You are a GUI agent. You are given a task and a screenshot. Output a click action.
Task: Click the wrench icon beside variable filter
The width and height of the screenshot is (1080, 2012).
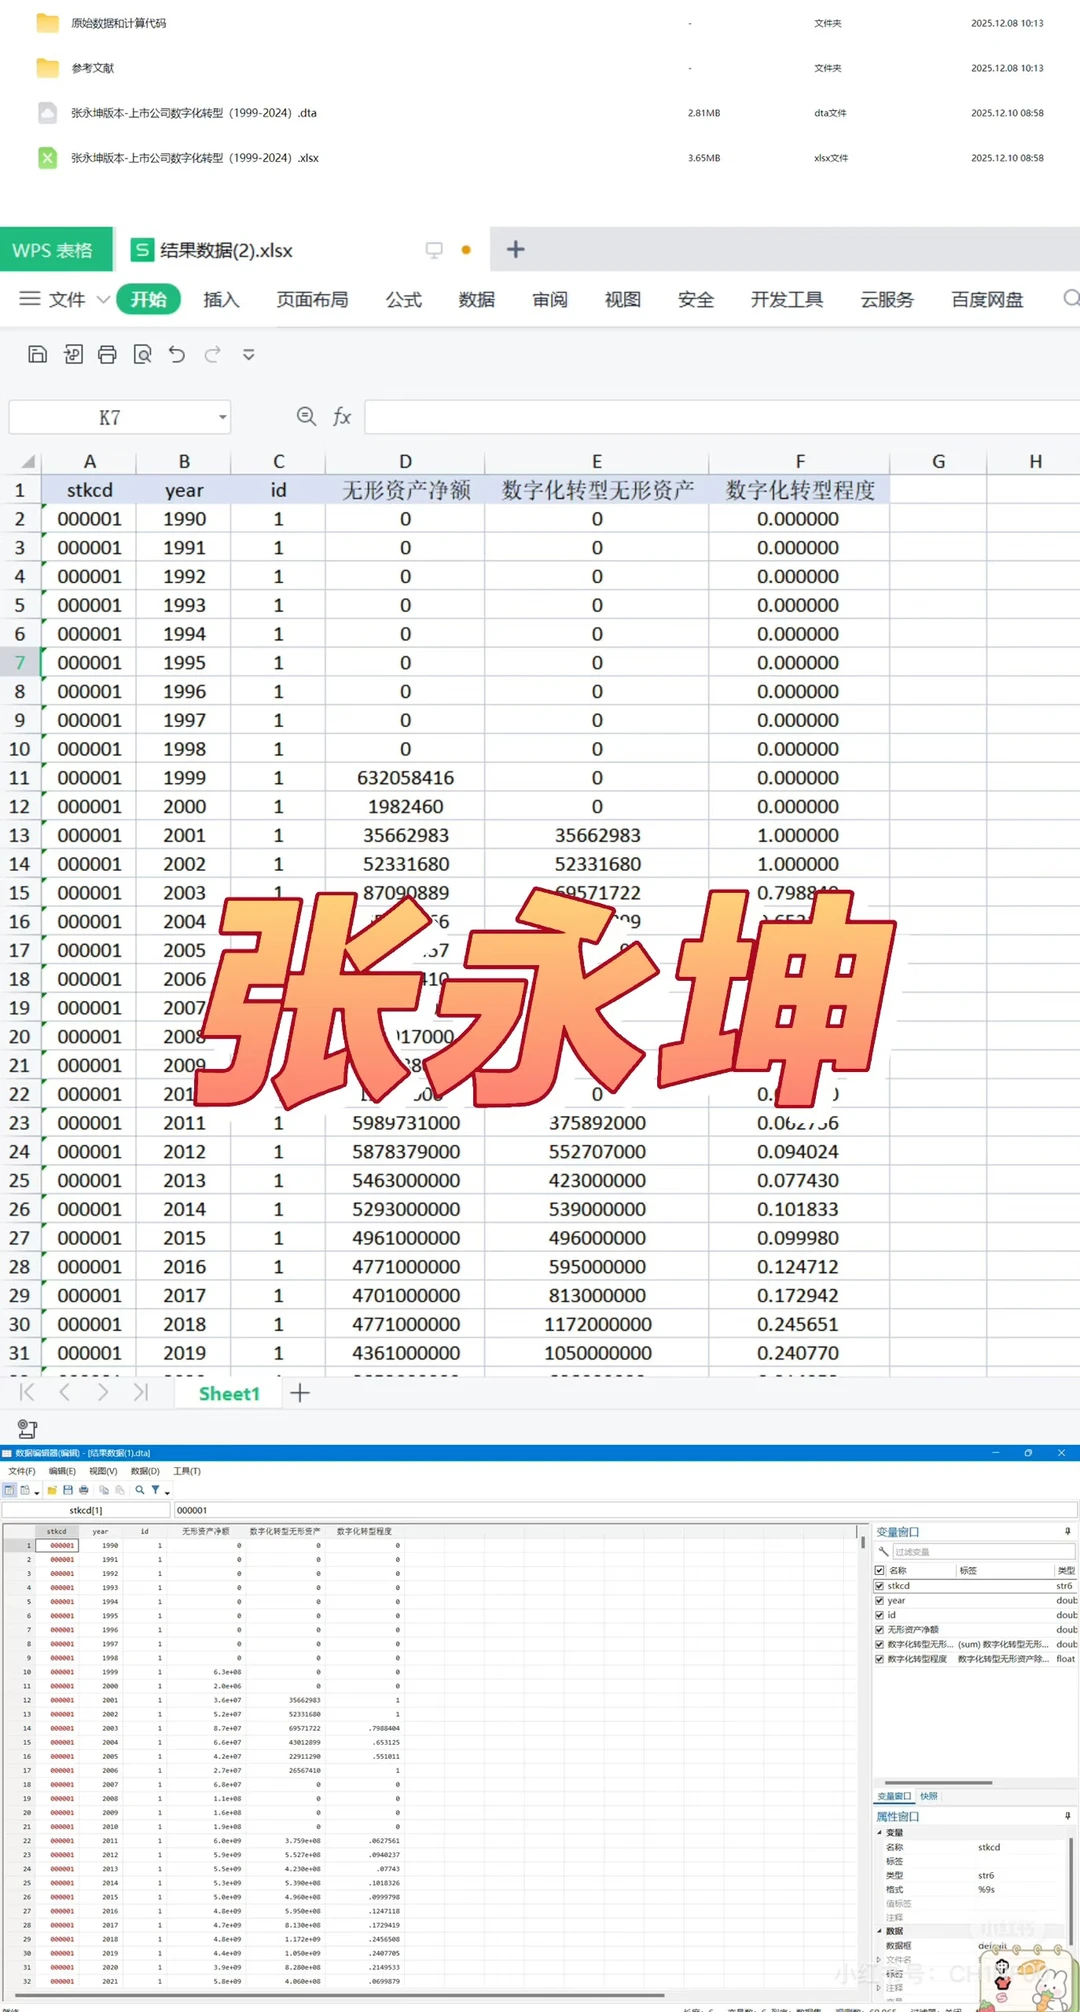point(883,1551)
